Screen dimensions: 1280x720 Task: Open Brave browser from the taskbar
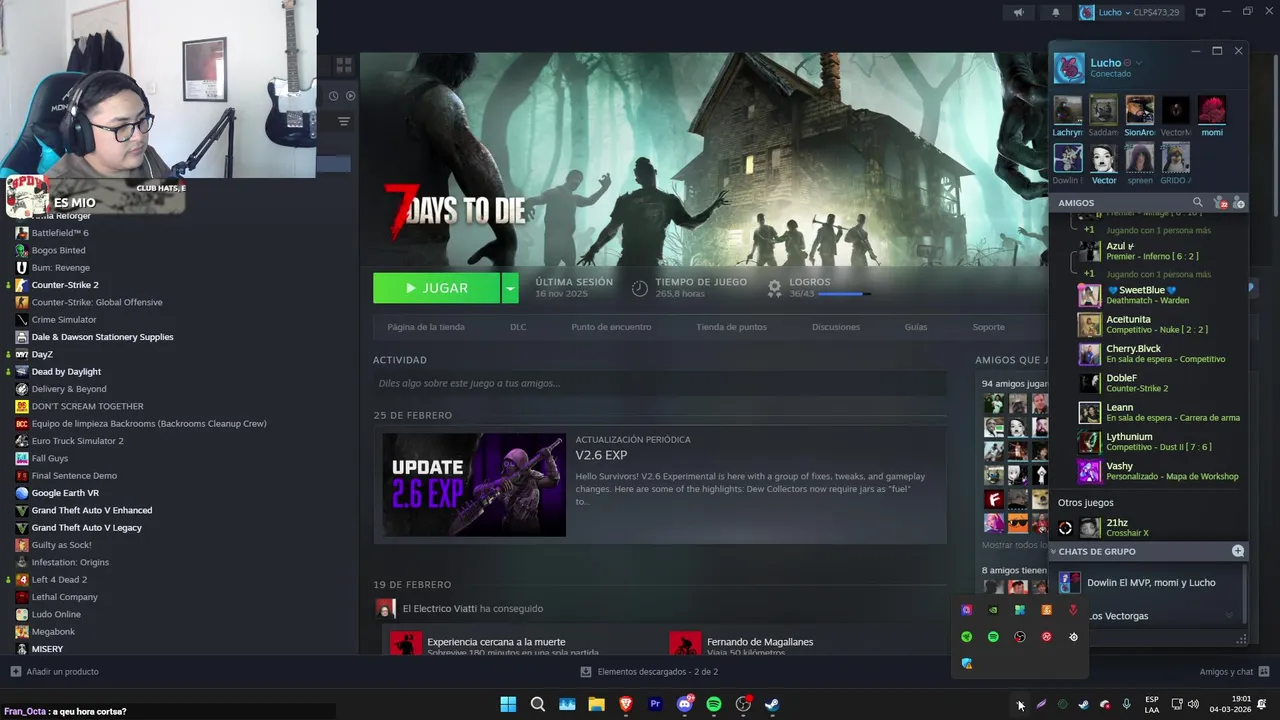(x=626, y=704)
